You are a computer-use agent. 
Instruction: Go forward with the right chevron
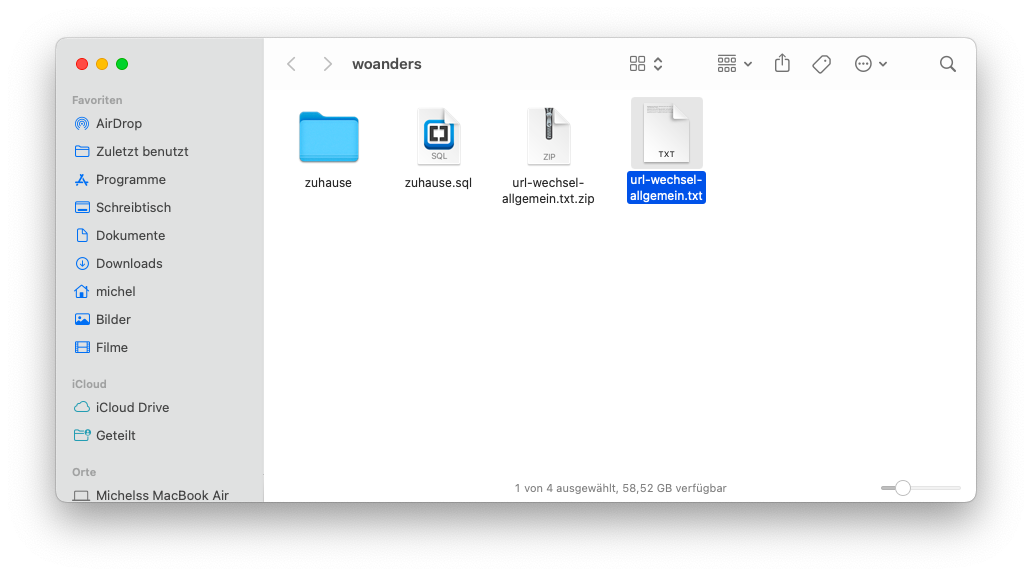click(x=327, y=64)
